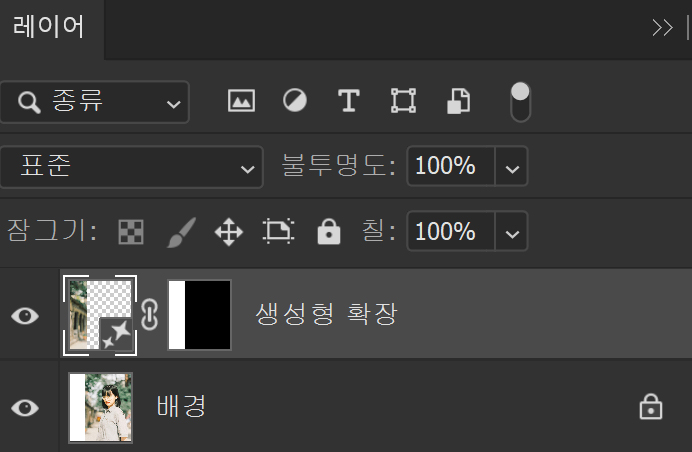This screenshot has width=692, height=452.
Task: Filter layers by pixel image icon
Action: (x=241, y=101)
